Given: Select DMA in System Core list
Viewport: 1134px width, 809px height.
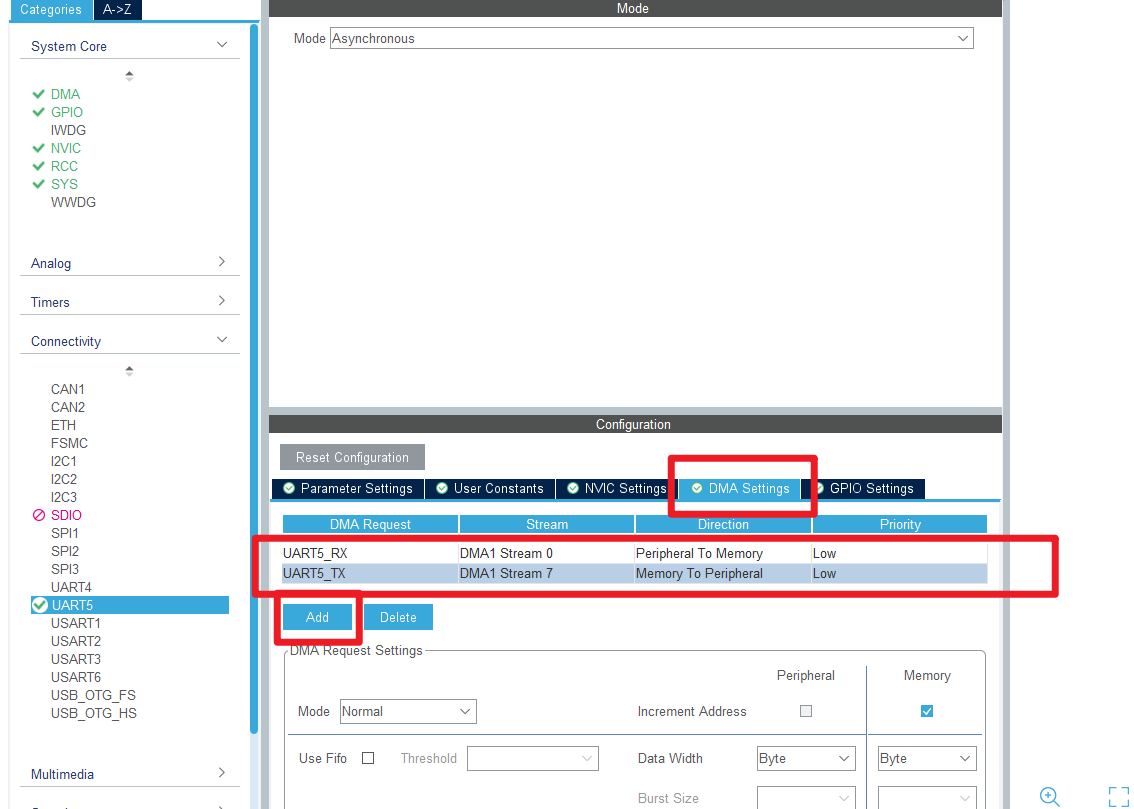Looking at the screenshot, I should [65, 94].
